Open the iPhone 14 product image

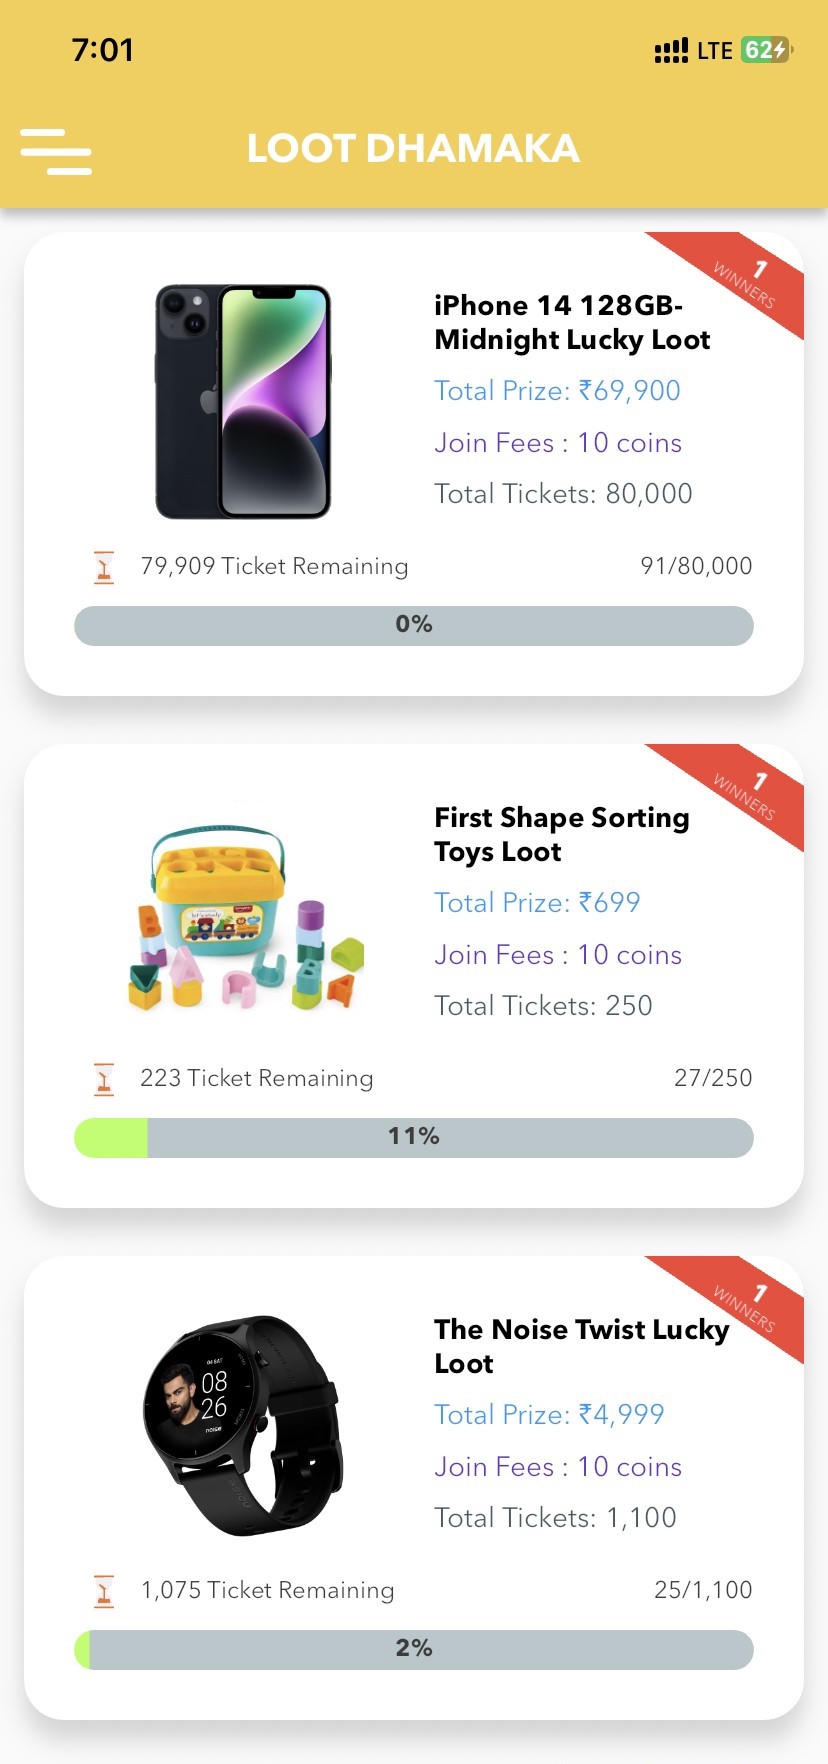pyautogui.click(x=243, y=402)
